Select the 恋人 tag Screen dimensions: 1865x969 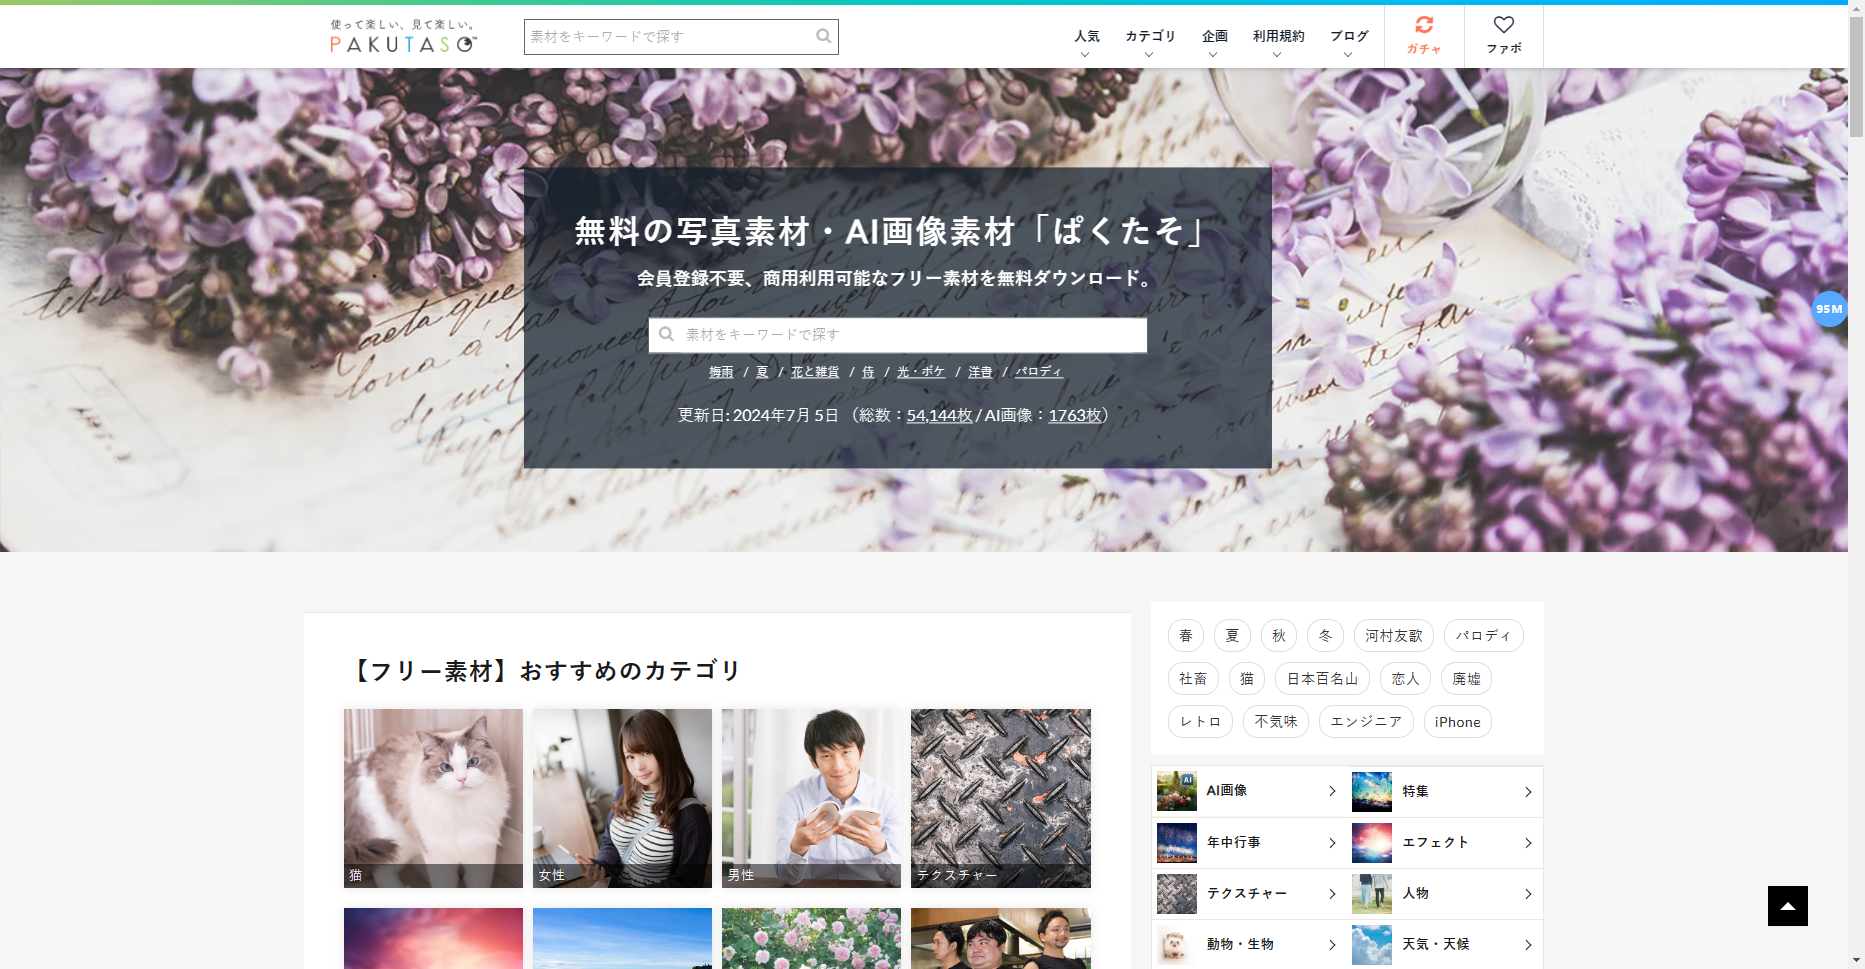coord(1405,679)
